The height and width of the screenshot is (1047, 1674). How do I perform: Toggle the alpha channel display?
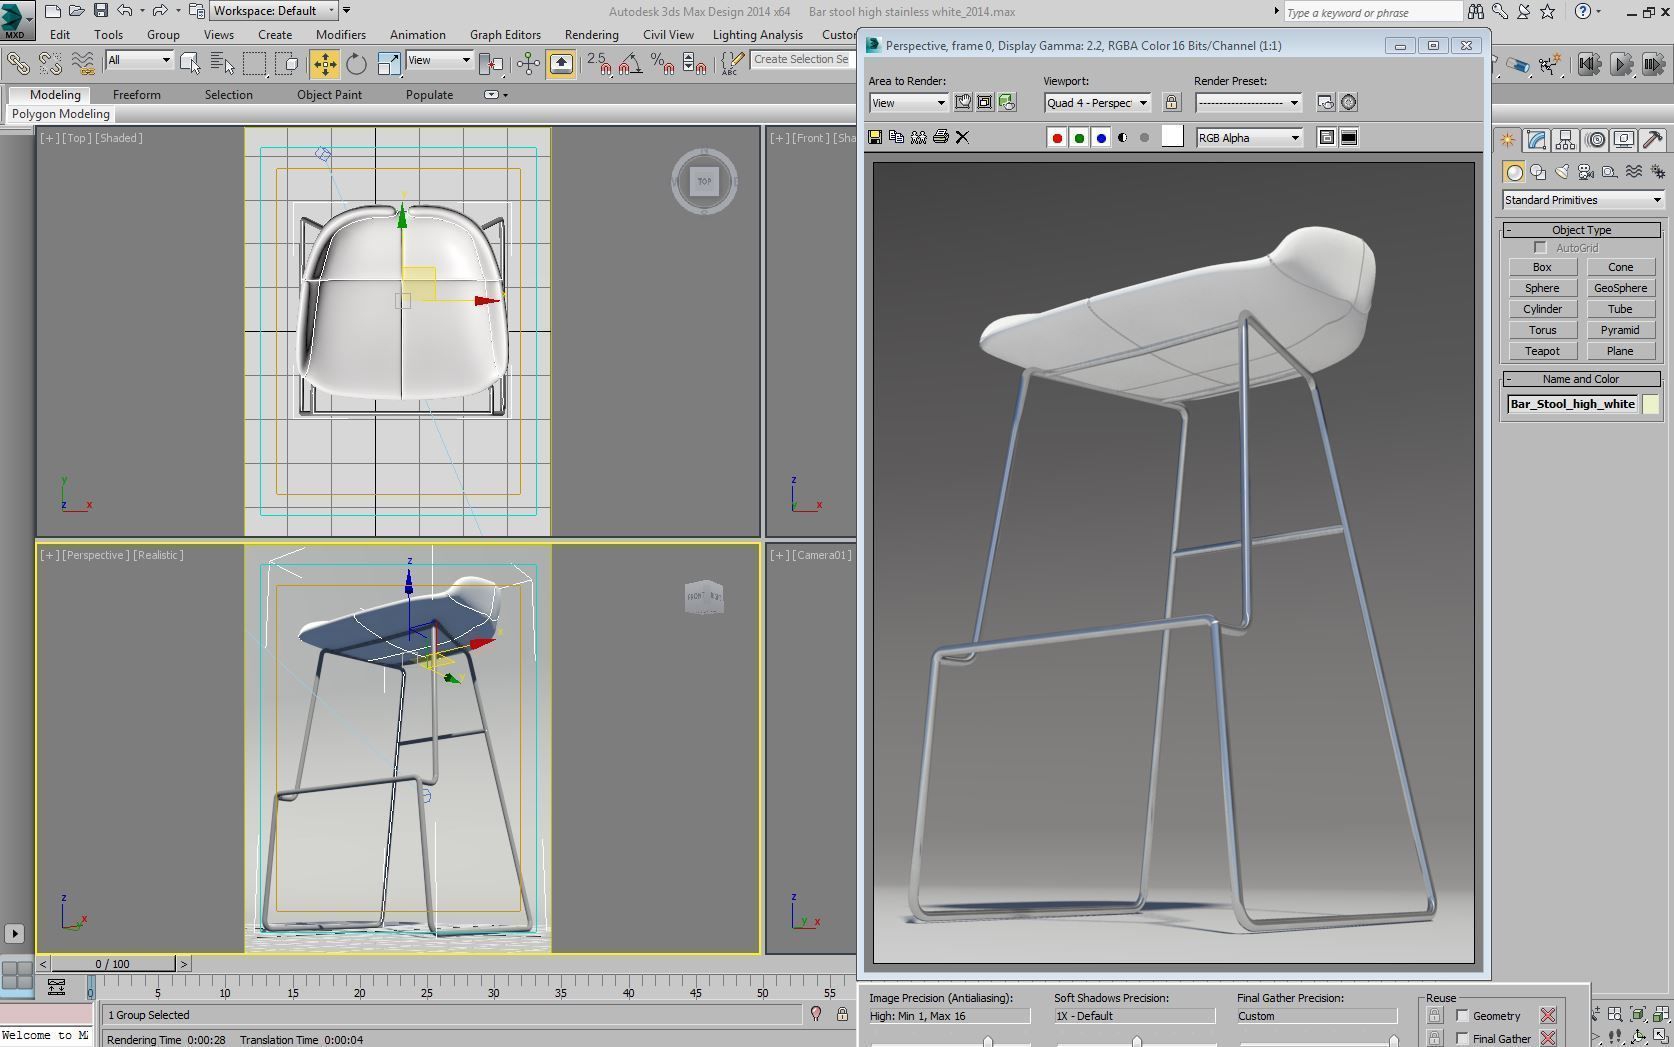tap(1123, 138)
